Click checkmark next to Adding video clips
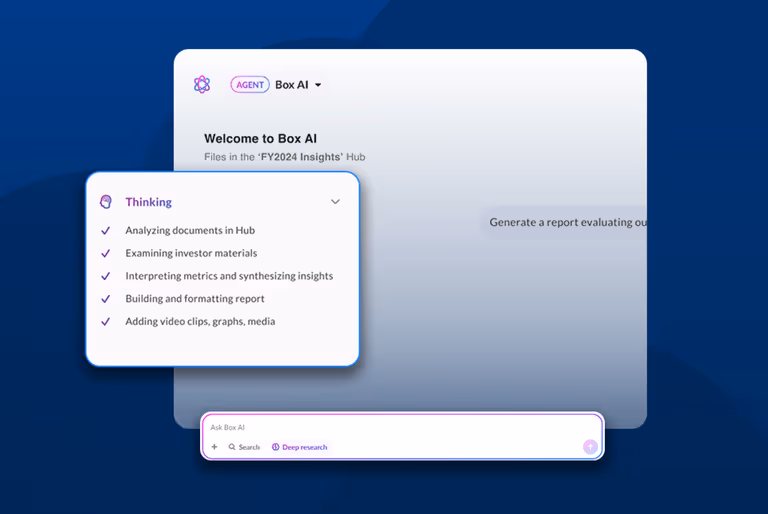768x514 pixels. coord(106,322)
